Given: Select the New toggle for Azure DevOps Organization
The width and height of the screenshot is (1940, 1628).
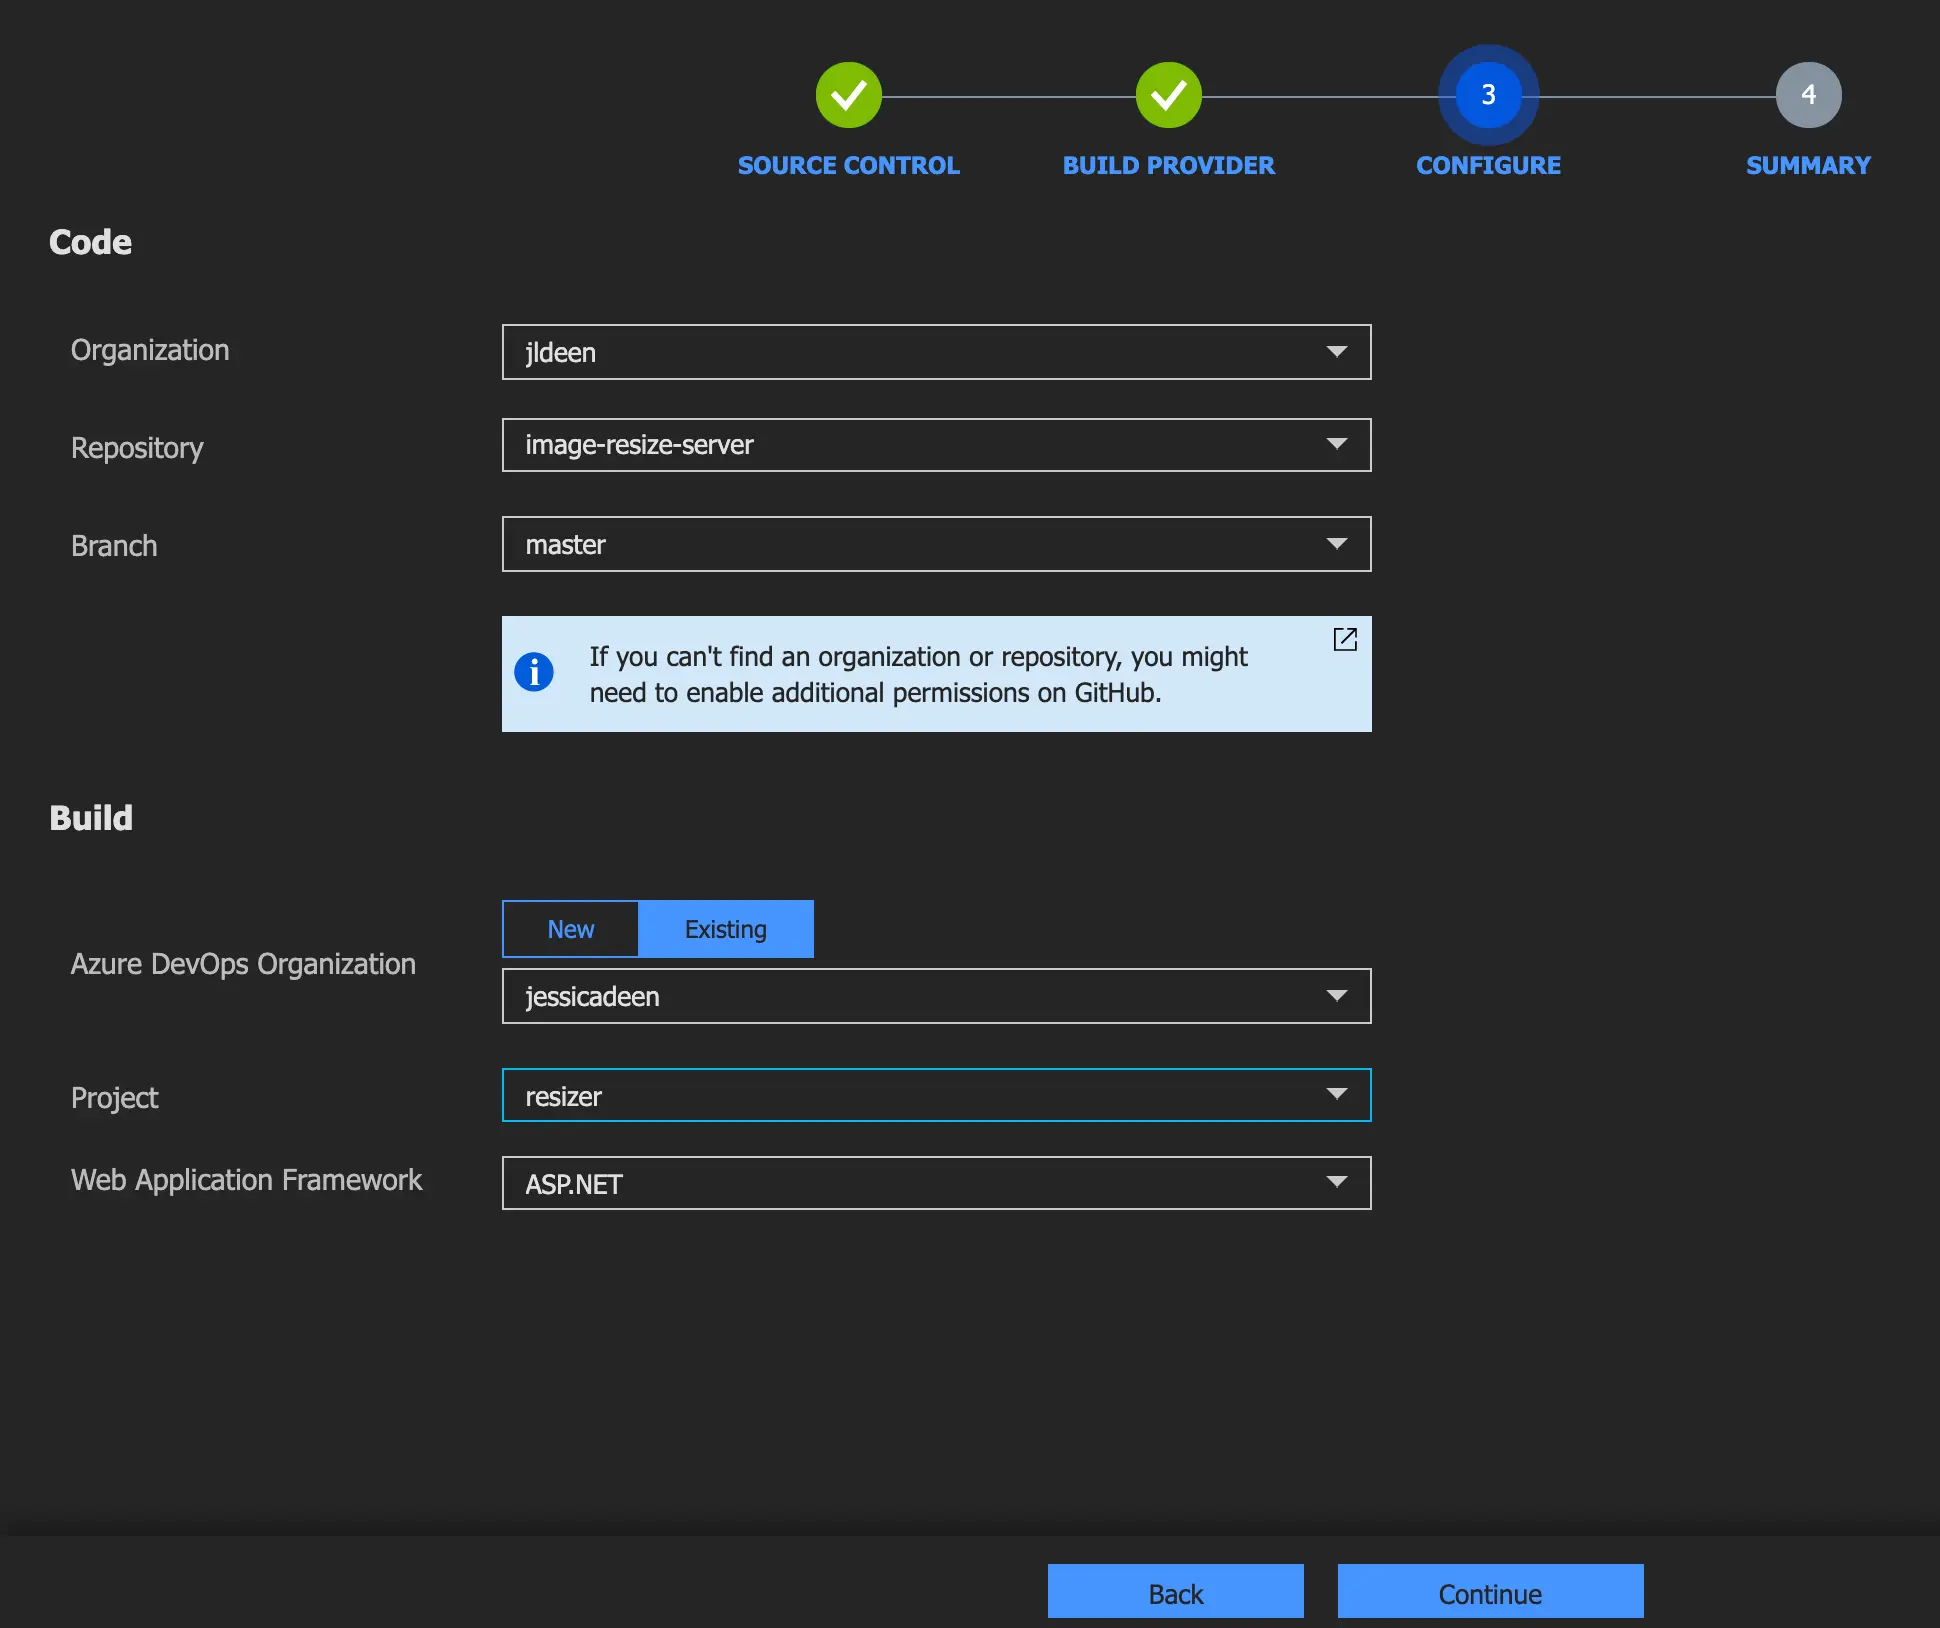Looking at the screenshot, I should click(570, 927).
